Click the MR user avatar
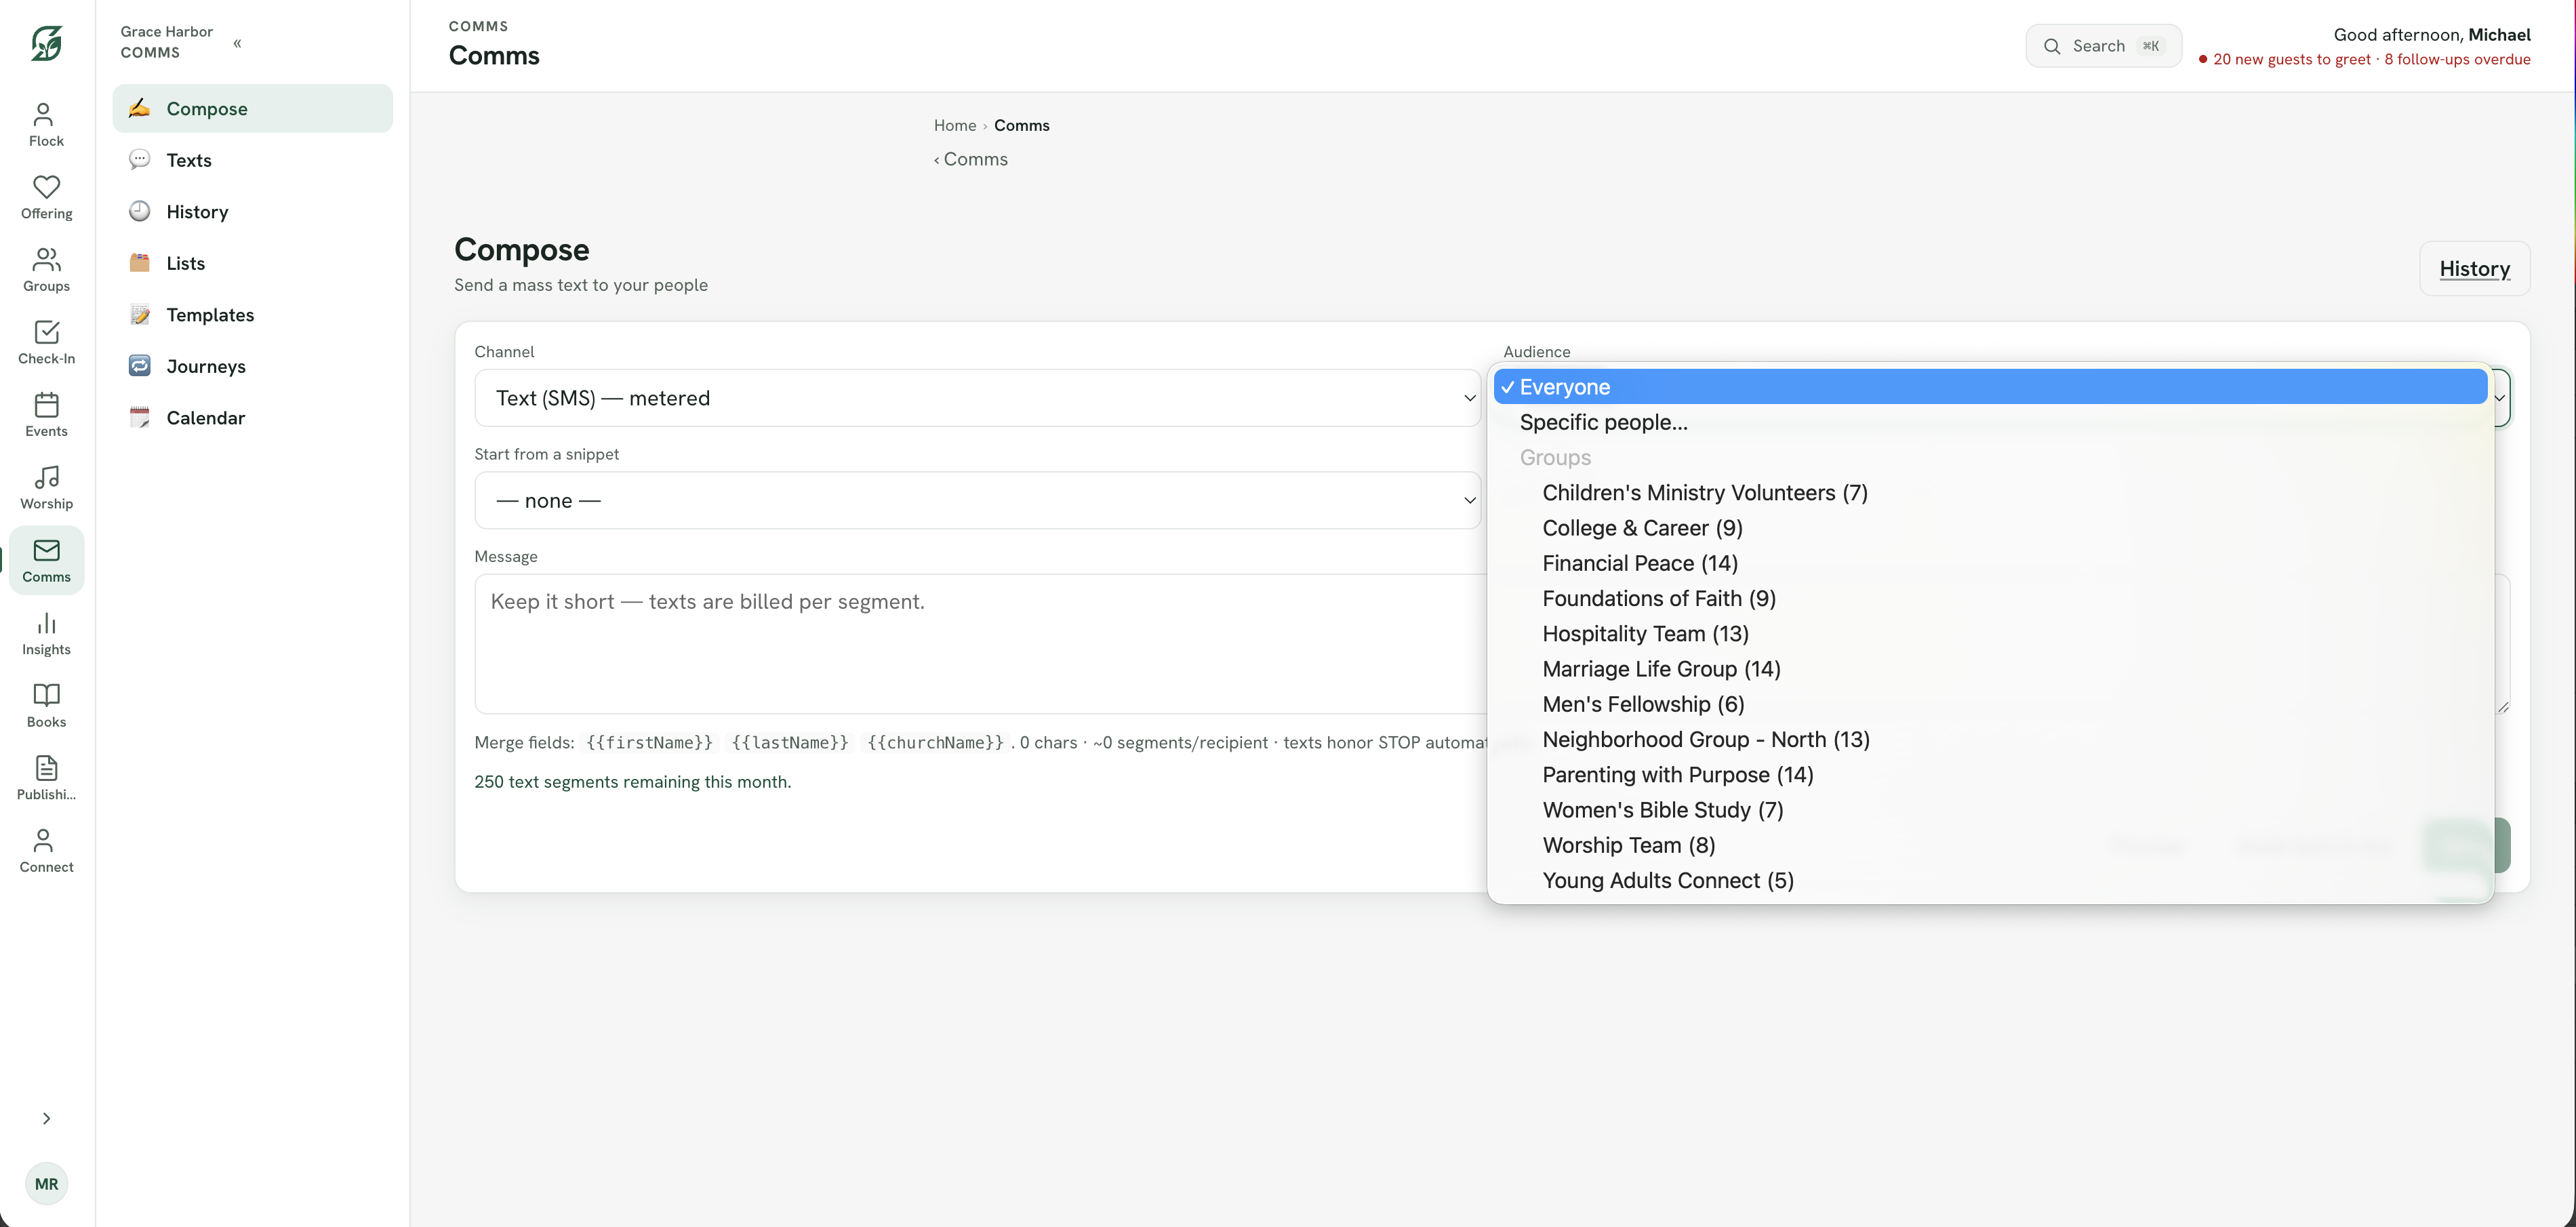The height and width of the screenshot is (1227, 2576). [46, 1184]
